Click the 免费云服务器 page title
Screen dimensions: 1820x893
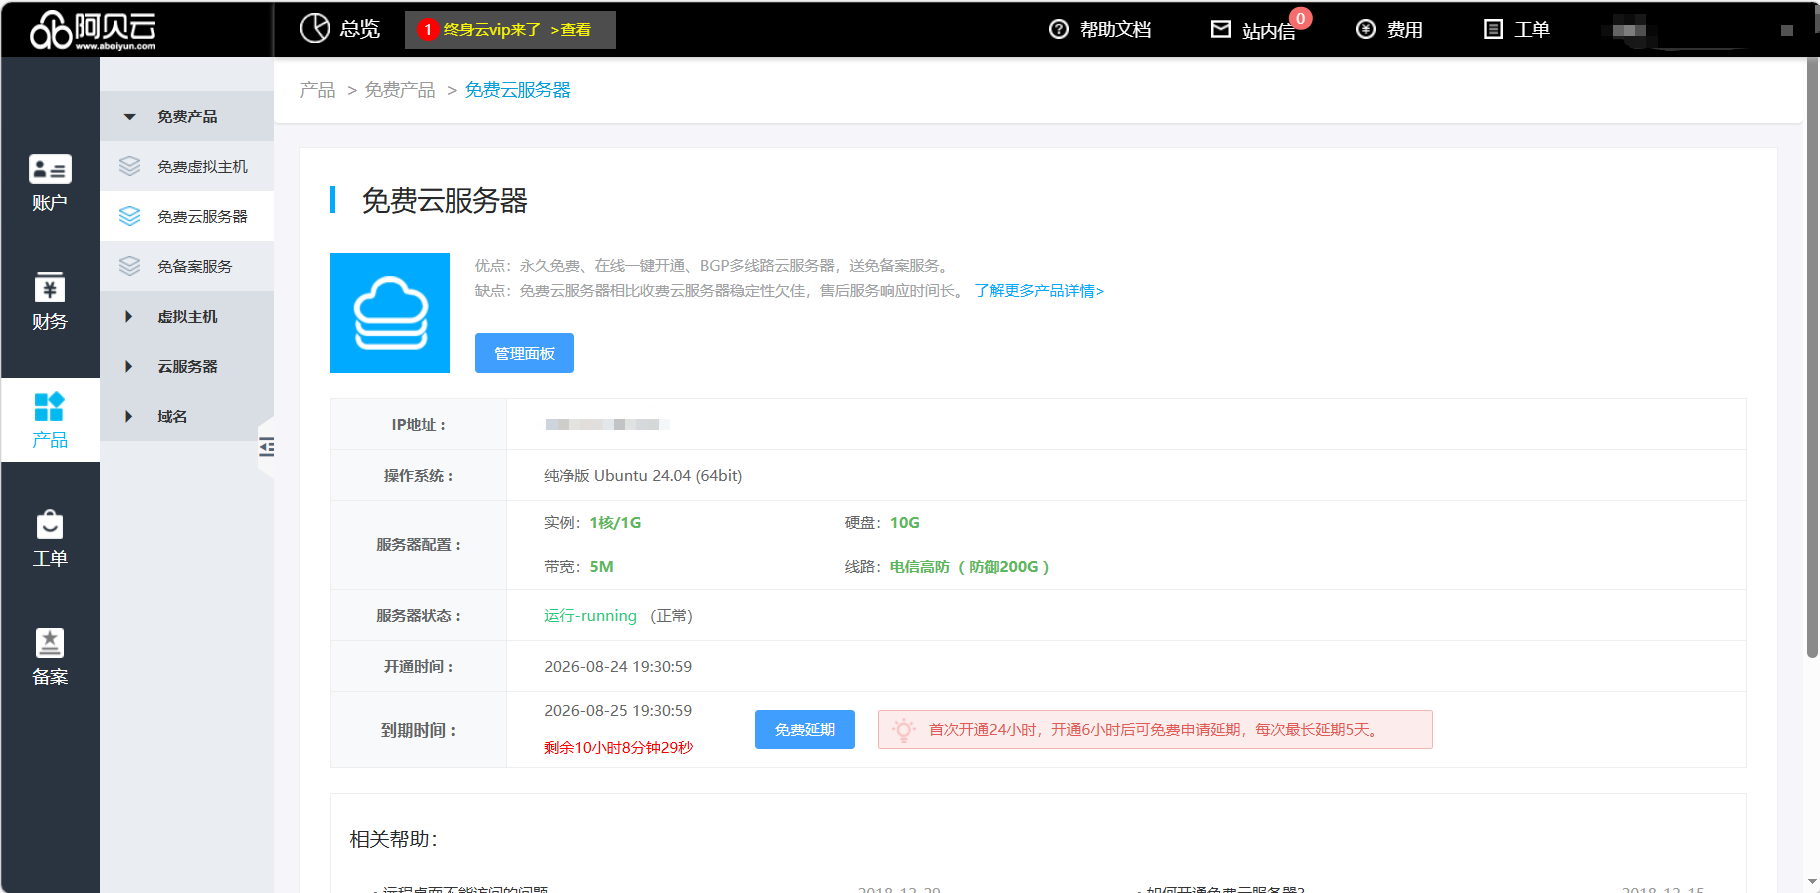tap(444, 201)
